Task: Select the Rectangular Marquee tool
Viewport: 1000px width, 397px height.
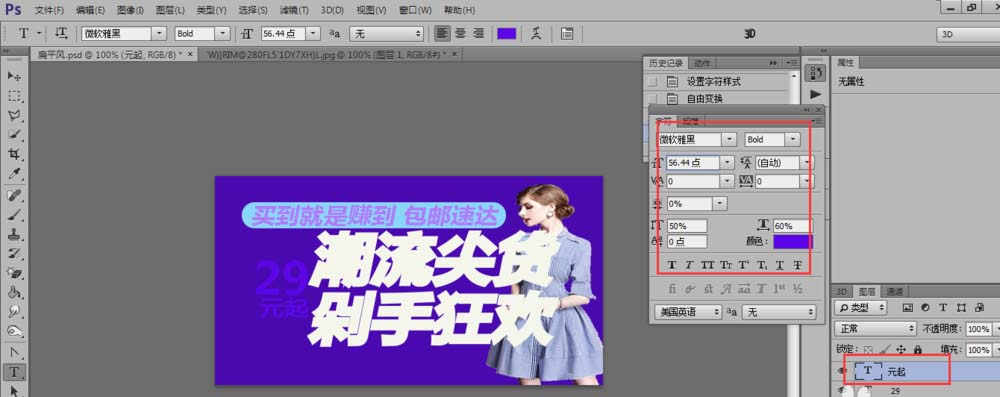Action: tap(14, 96)
